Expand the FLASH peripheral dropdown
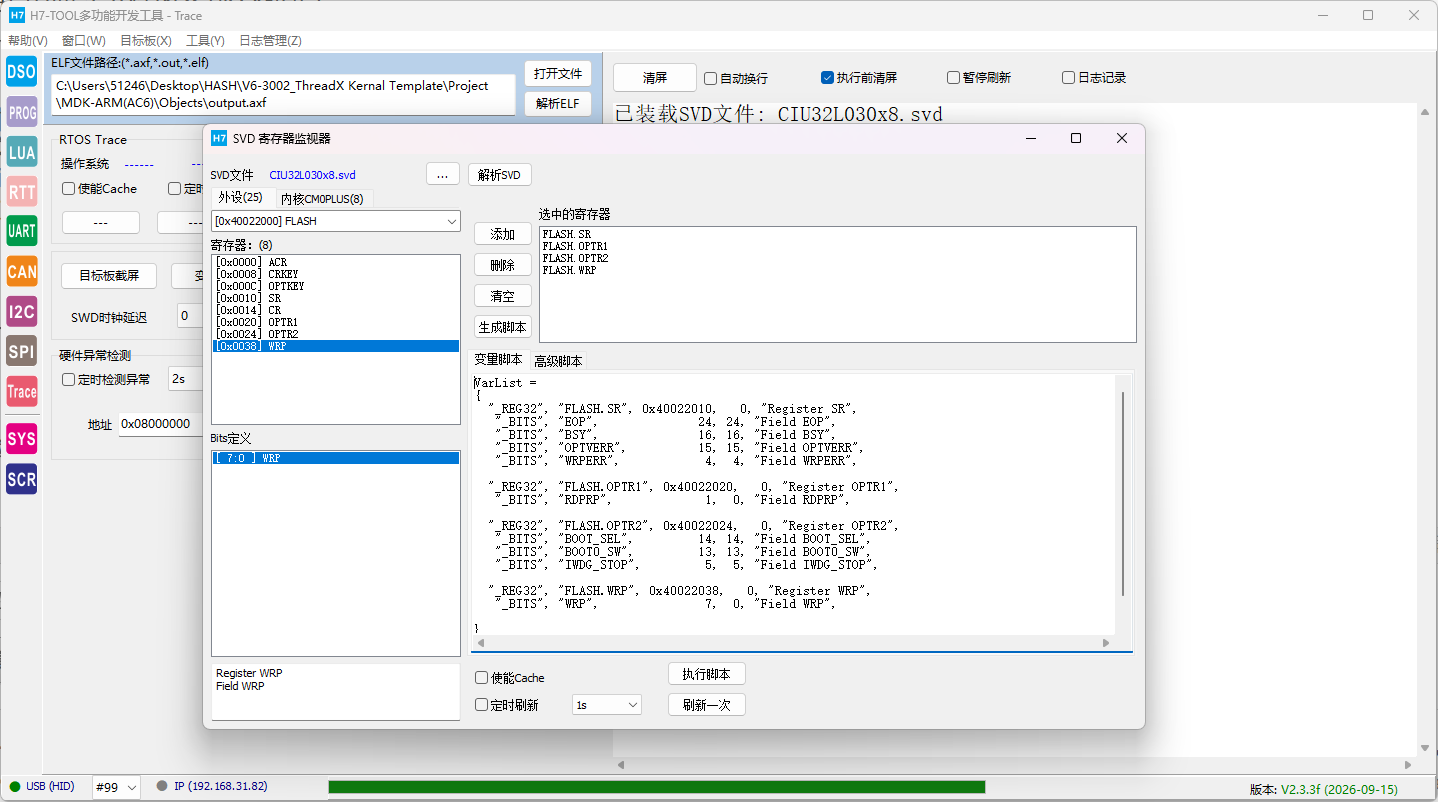Image resolution: width=1438 pixels, height=802 pixels. coord(336,221)
